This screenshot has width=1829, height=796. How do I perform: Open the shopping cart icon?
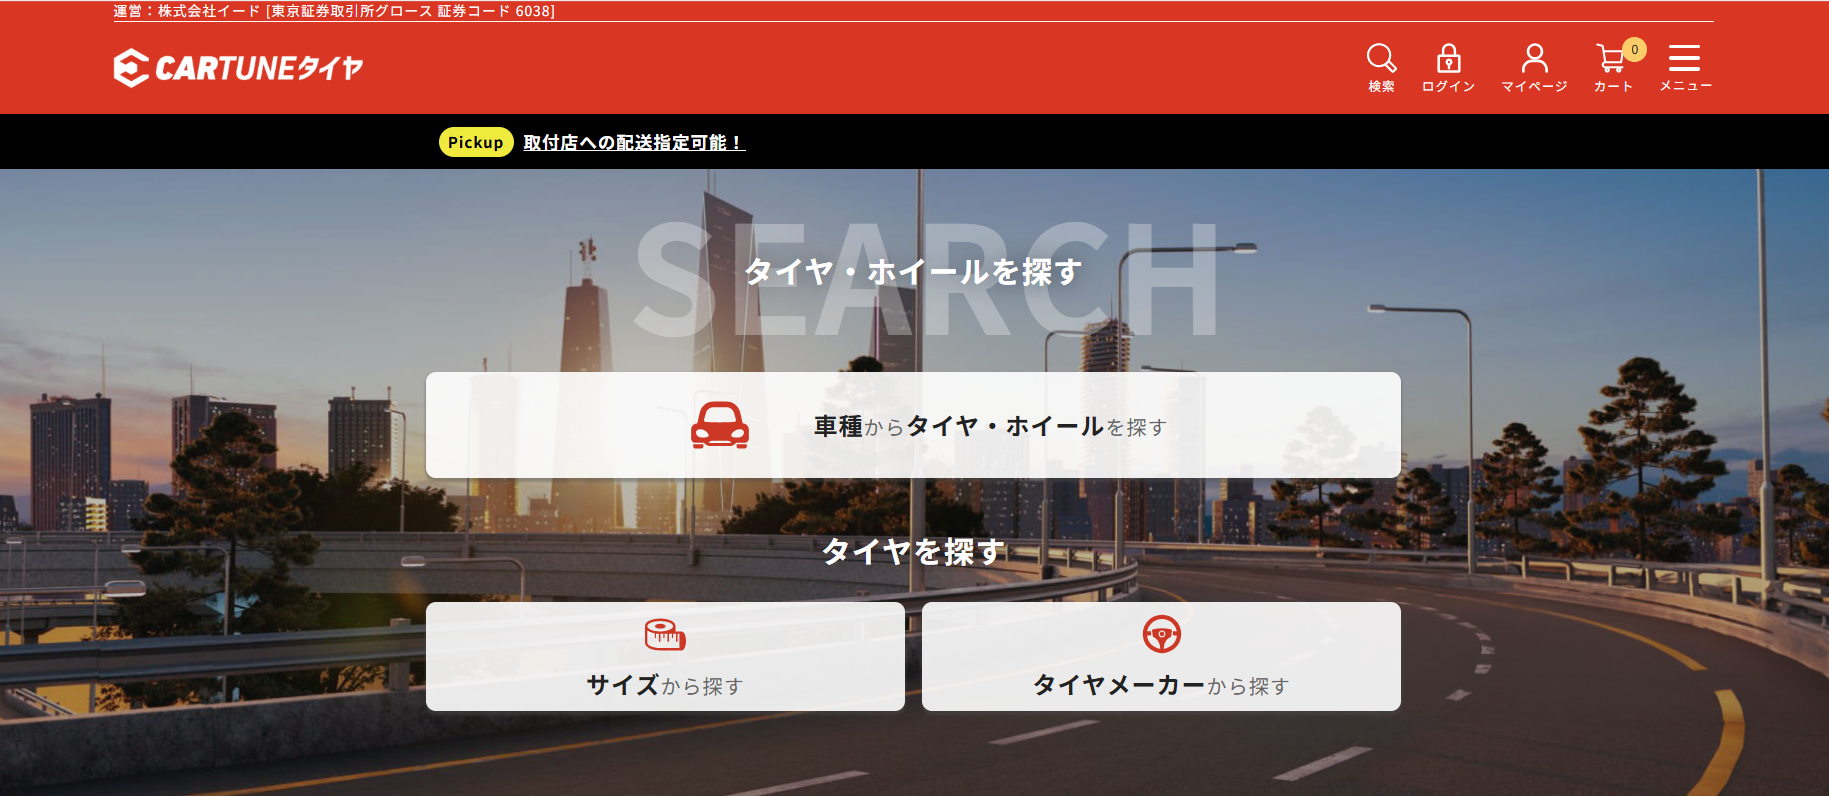click(1609, 59)
